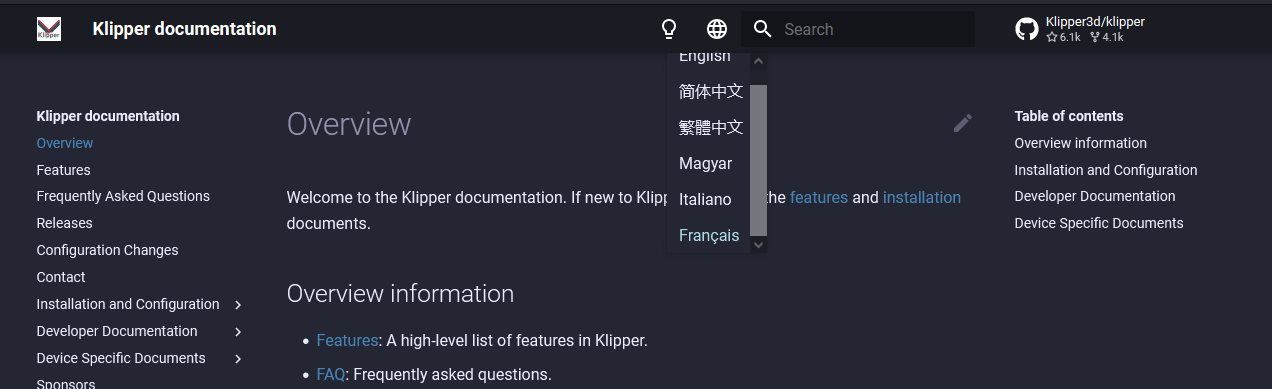Screen dimensions: 1272x389
Task: Open Releases in left sidebar
Action: pyautogui.click(x=64, y=223)
